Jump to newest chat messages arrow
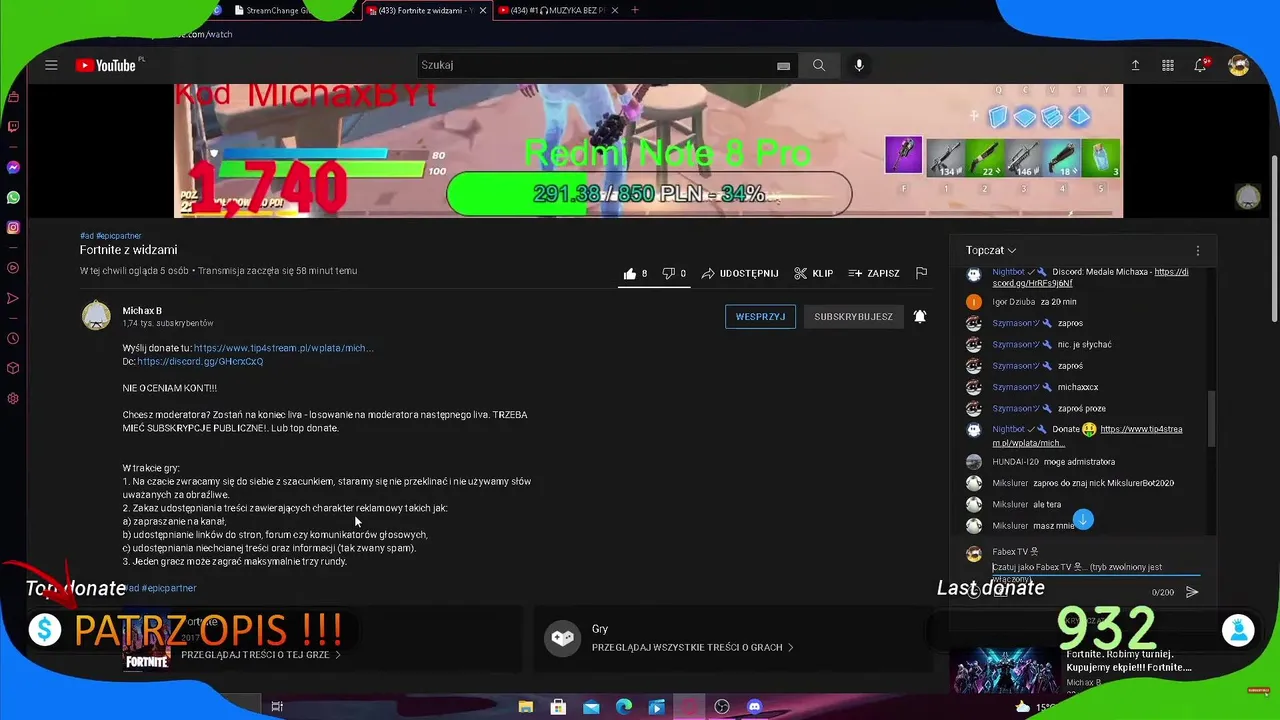The image size is (1280, 720). 1083,519
